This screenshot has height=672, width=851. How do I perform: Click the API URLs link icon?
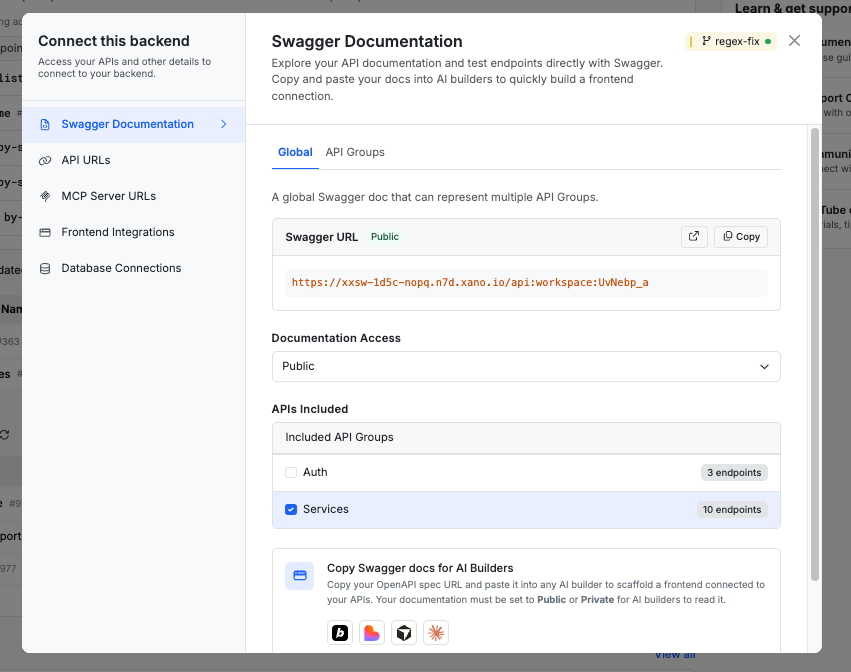45,161
